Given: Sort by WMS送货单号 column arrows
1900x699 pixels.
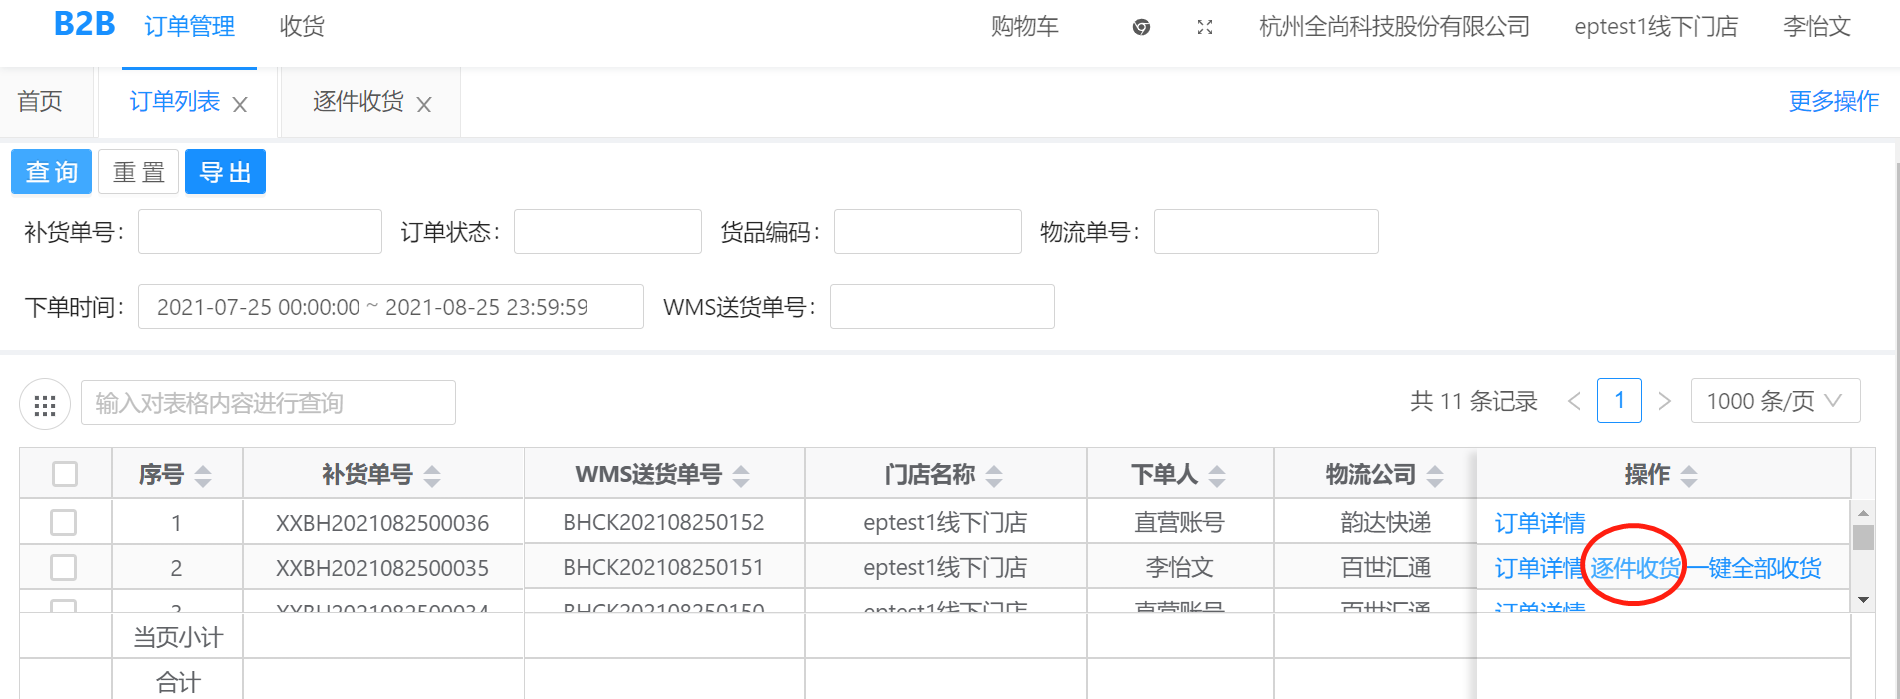Looking at the screenshot, I should [x=741, y=476].
